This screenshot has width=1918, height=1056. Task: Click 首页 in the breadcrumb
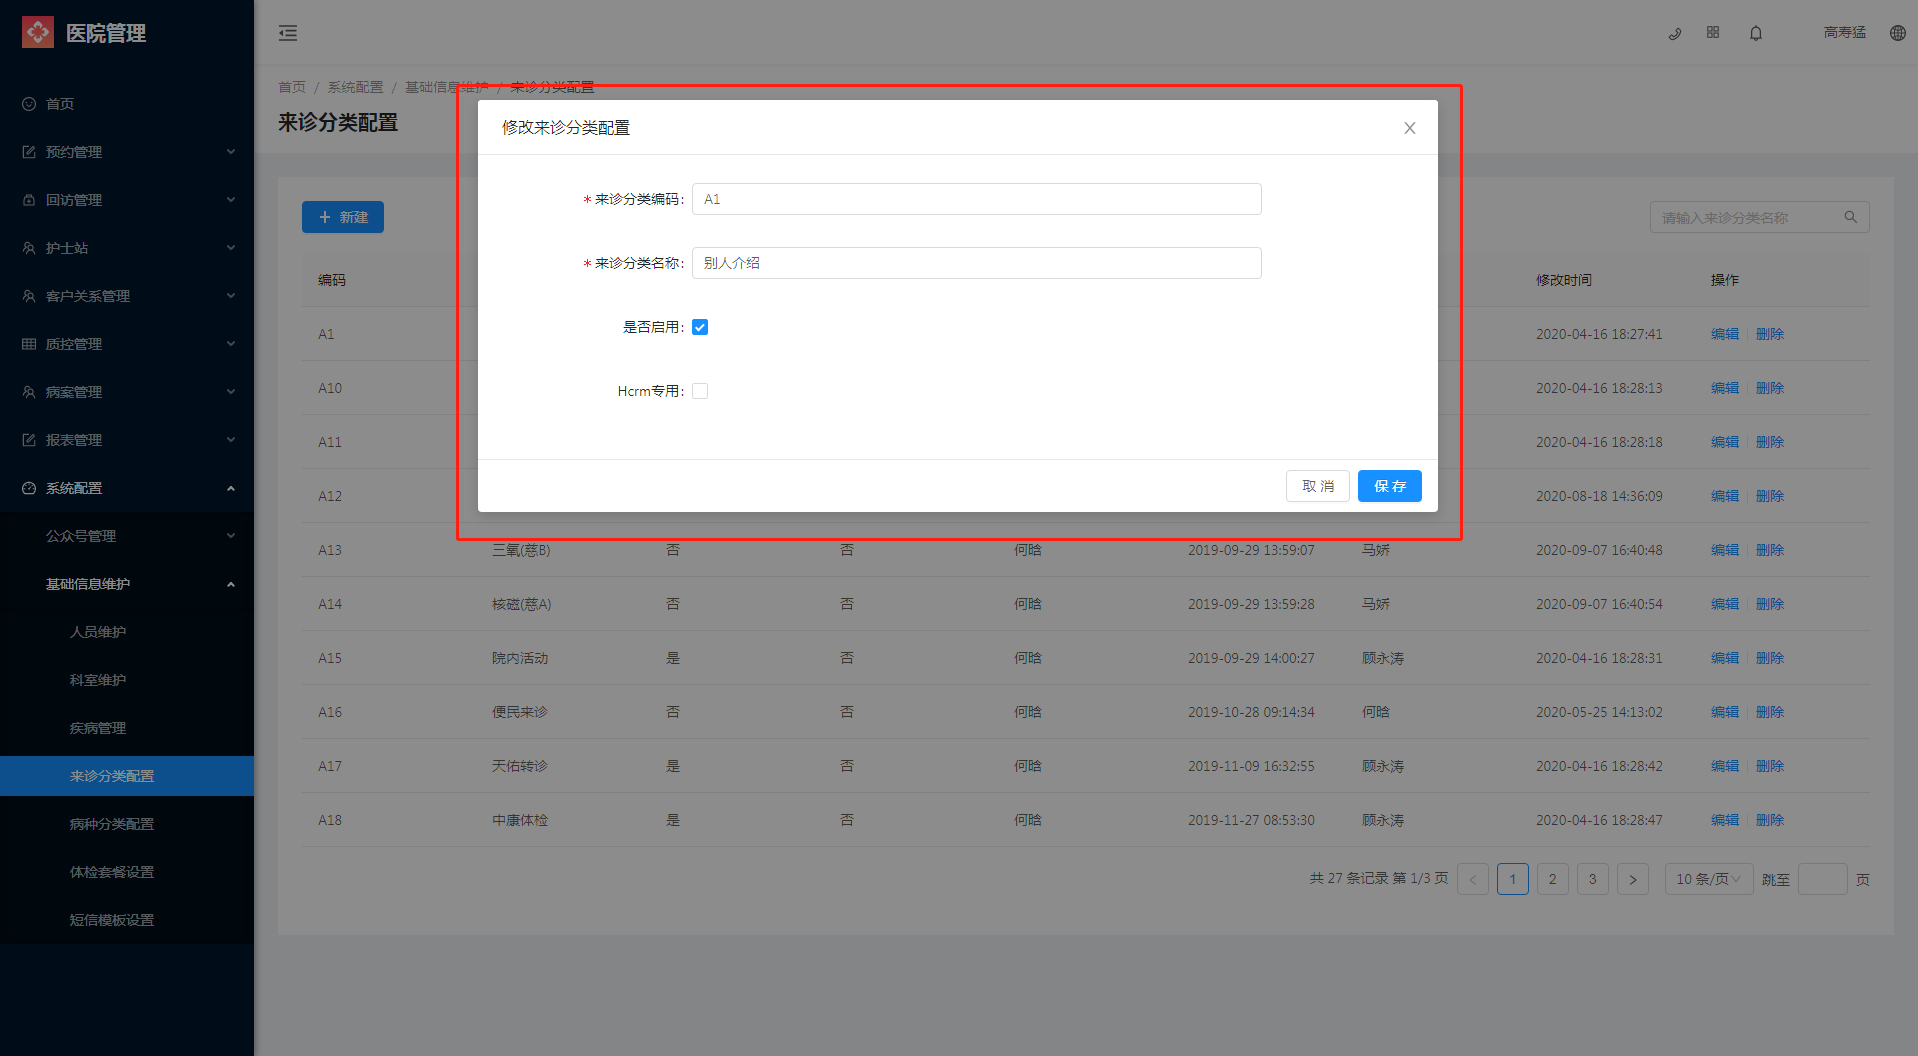[x=291, y=87]
